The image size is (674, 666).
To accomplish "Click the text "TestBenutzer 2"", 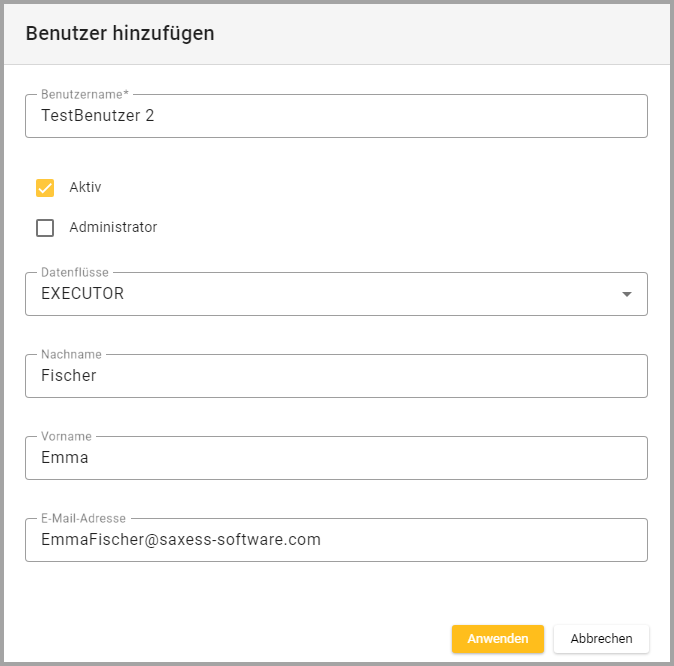I will pyautogui.click(x=98, y=116).
